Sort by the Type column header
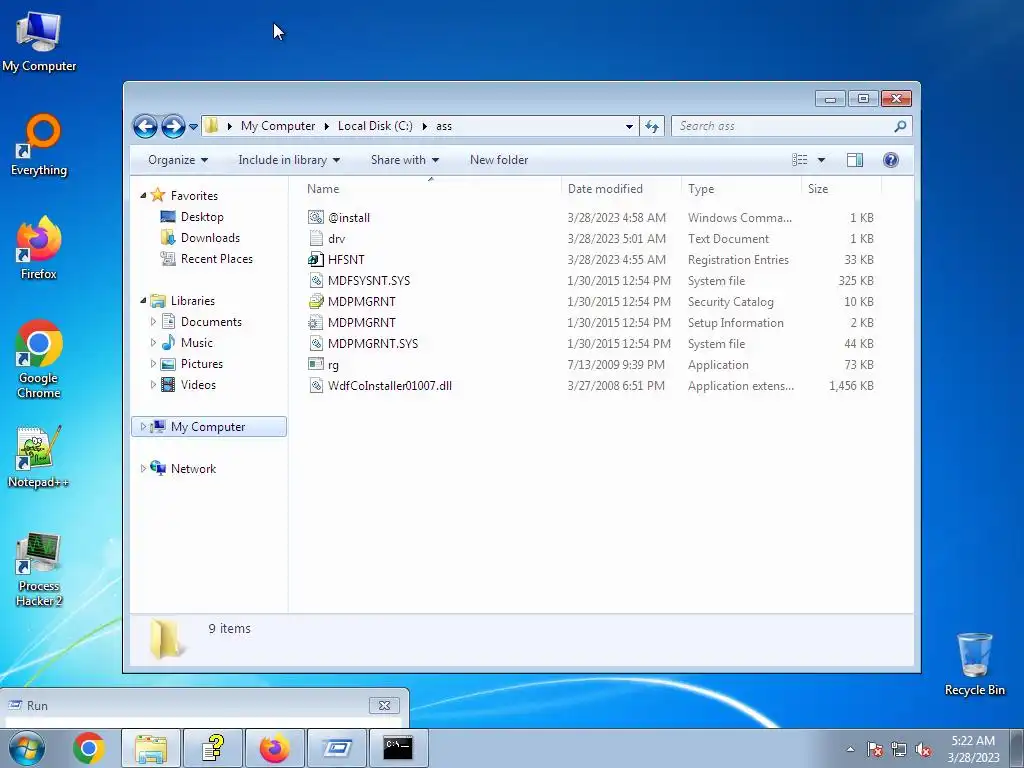The image size is (1024, 768). click(x=741, y=189)
